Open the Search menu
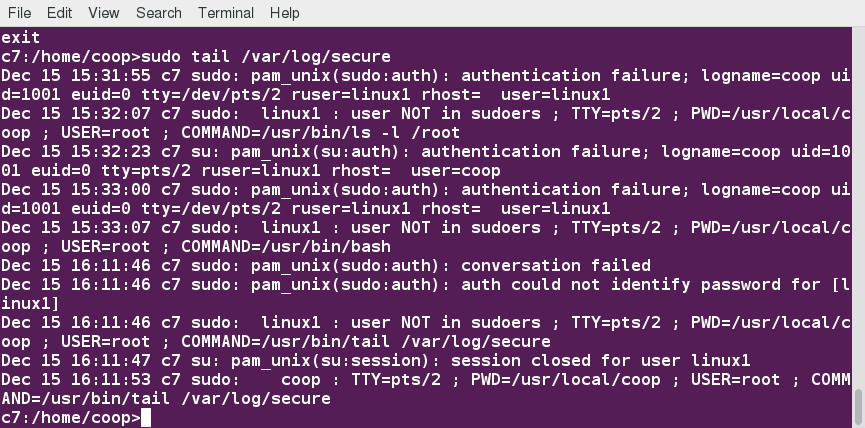 [159, 13]
